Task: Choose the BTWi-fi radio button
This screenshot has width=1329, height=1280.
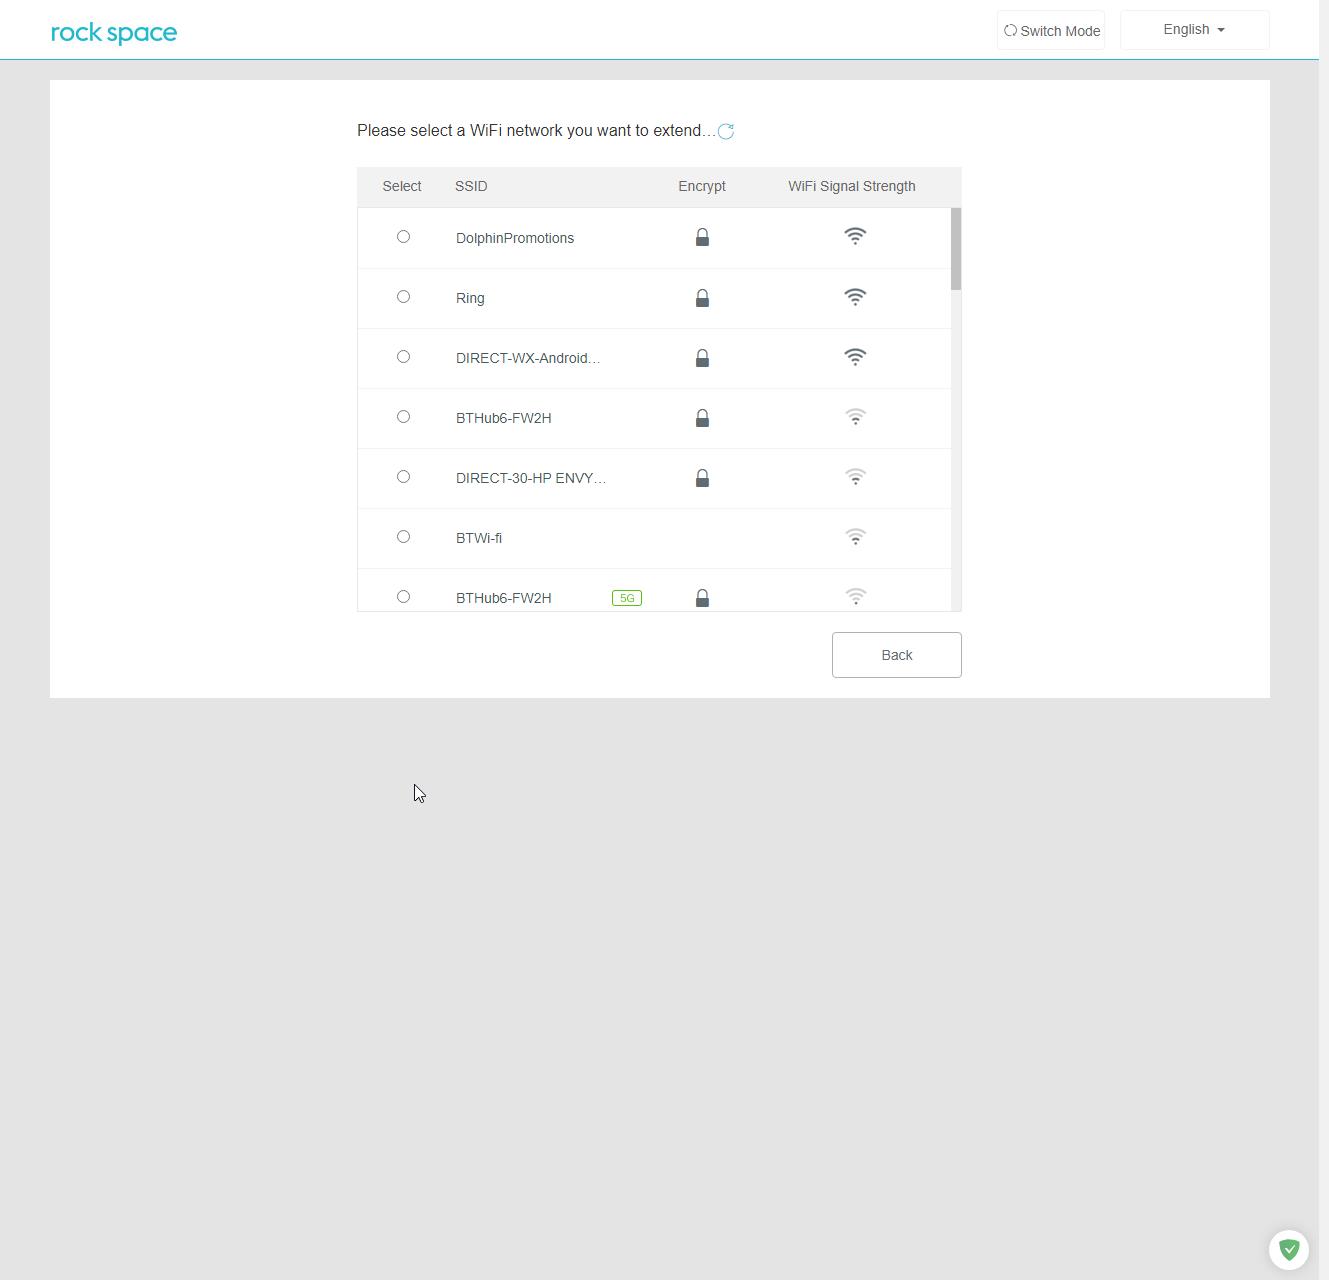Action: (x=403, y=537)
